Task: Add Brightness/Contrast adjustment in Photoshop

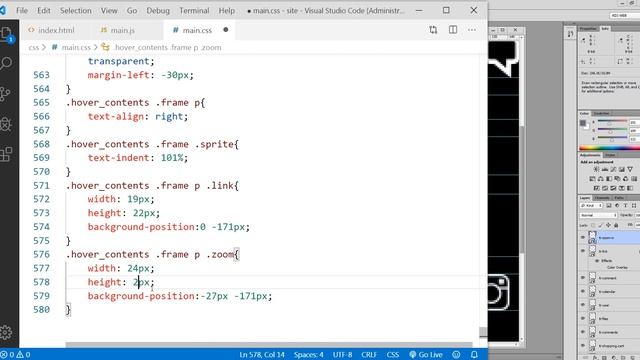Action: (596, 169)
